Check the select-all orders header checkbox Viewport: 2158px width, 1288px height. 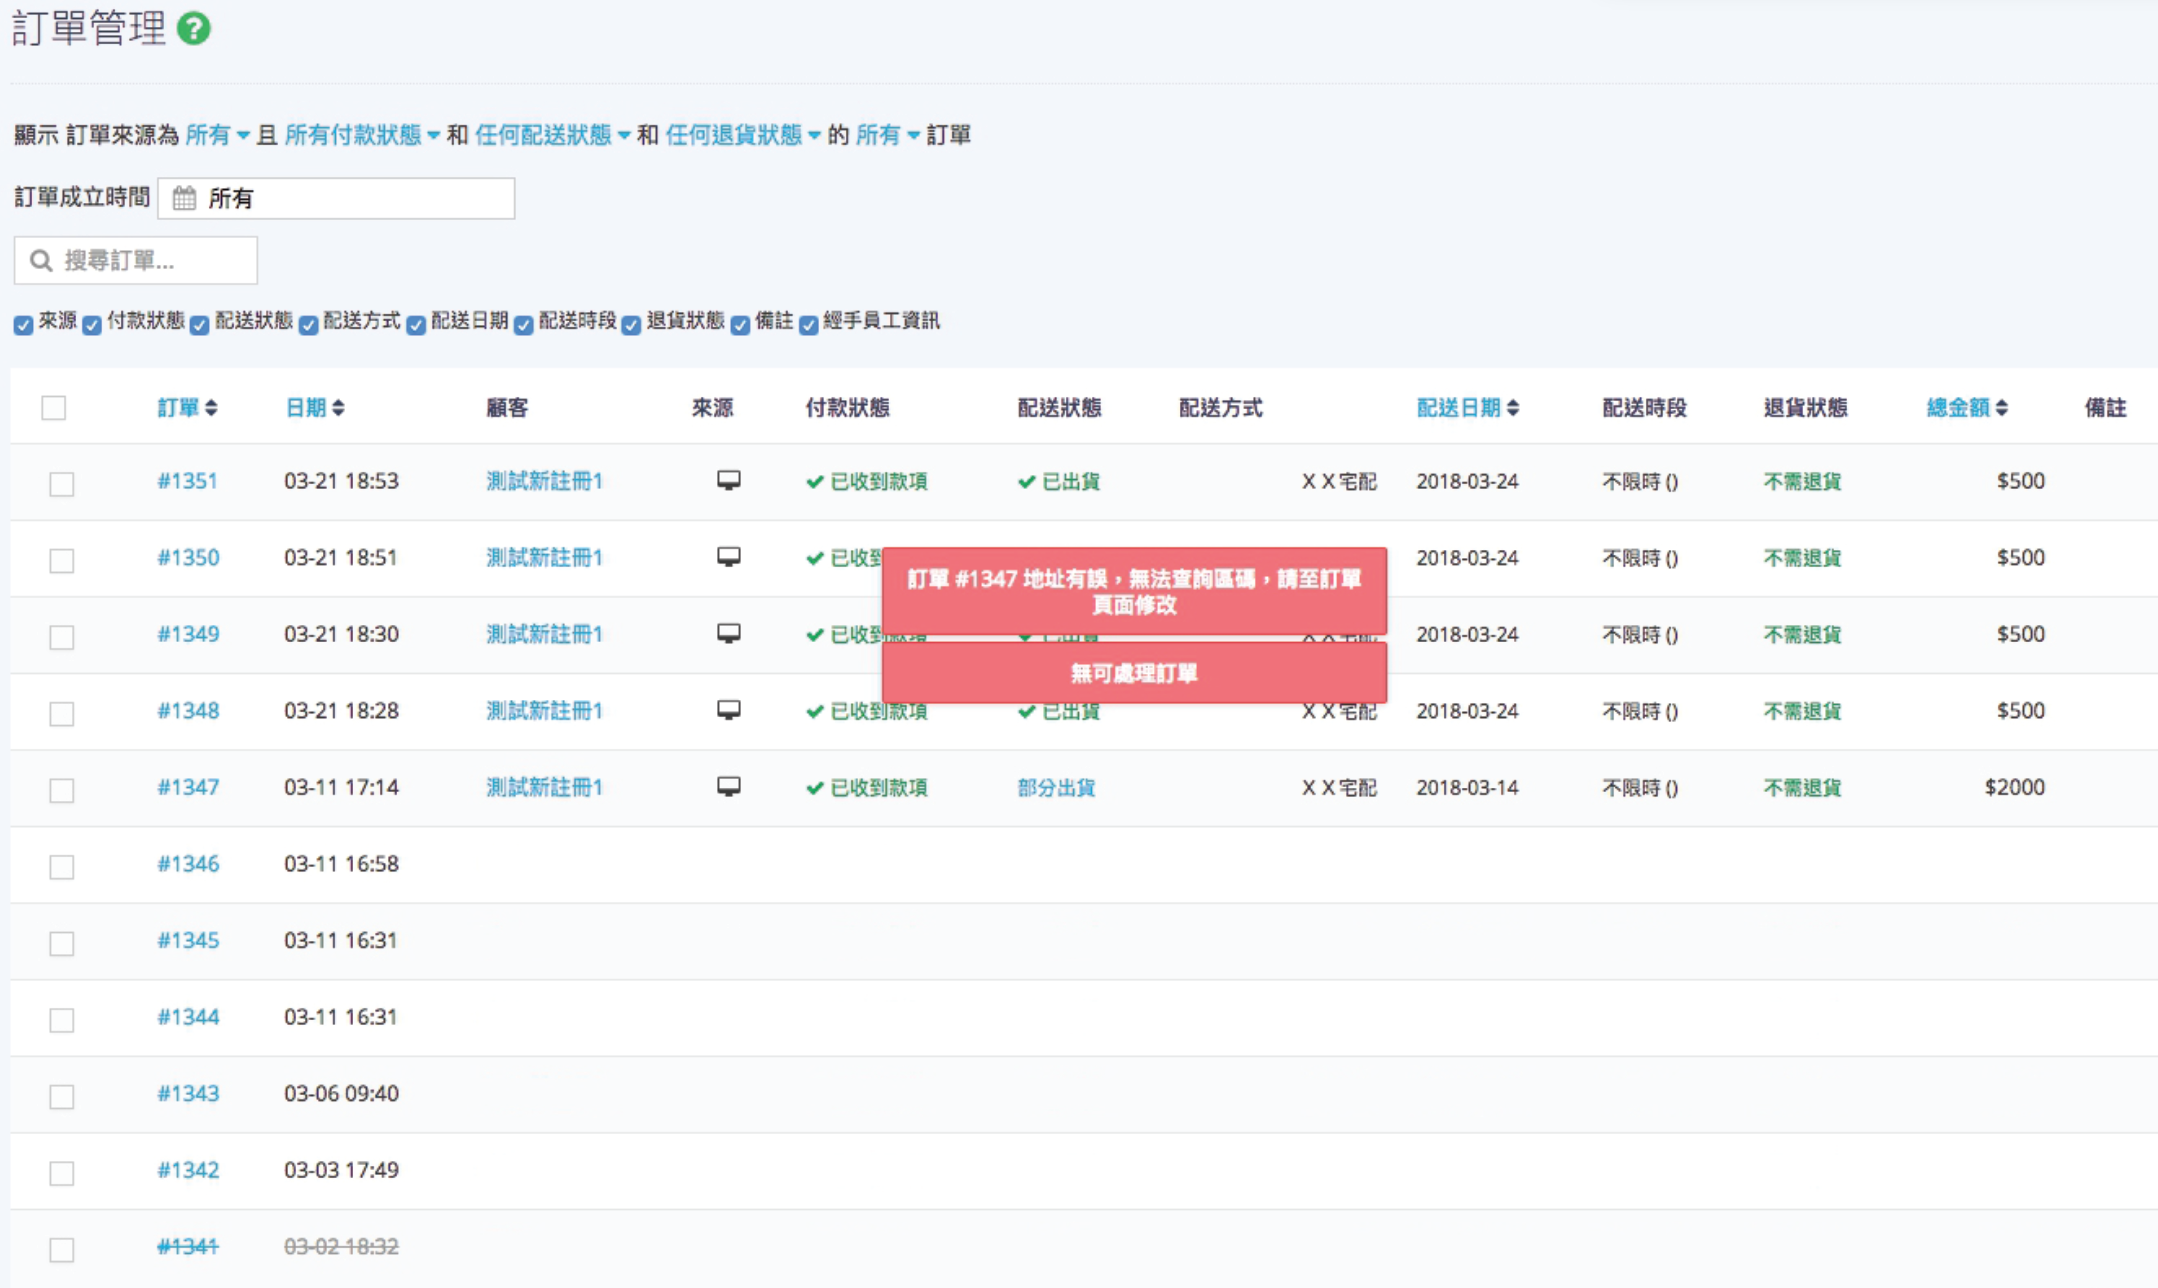click(x=54, y=408)
